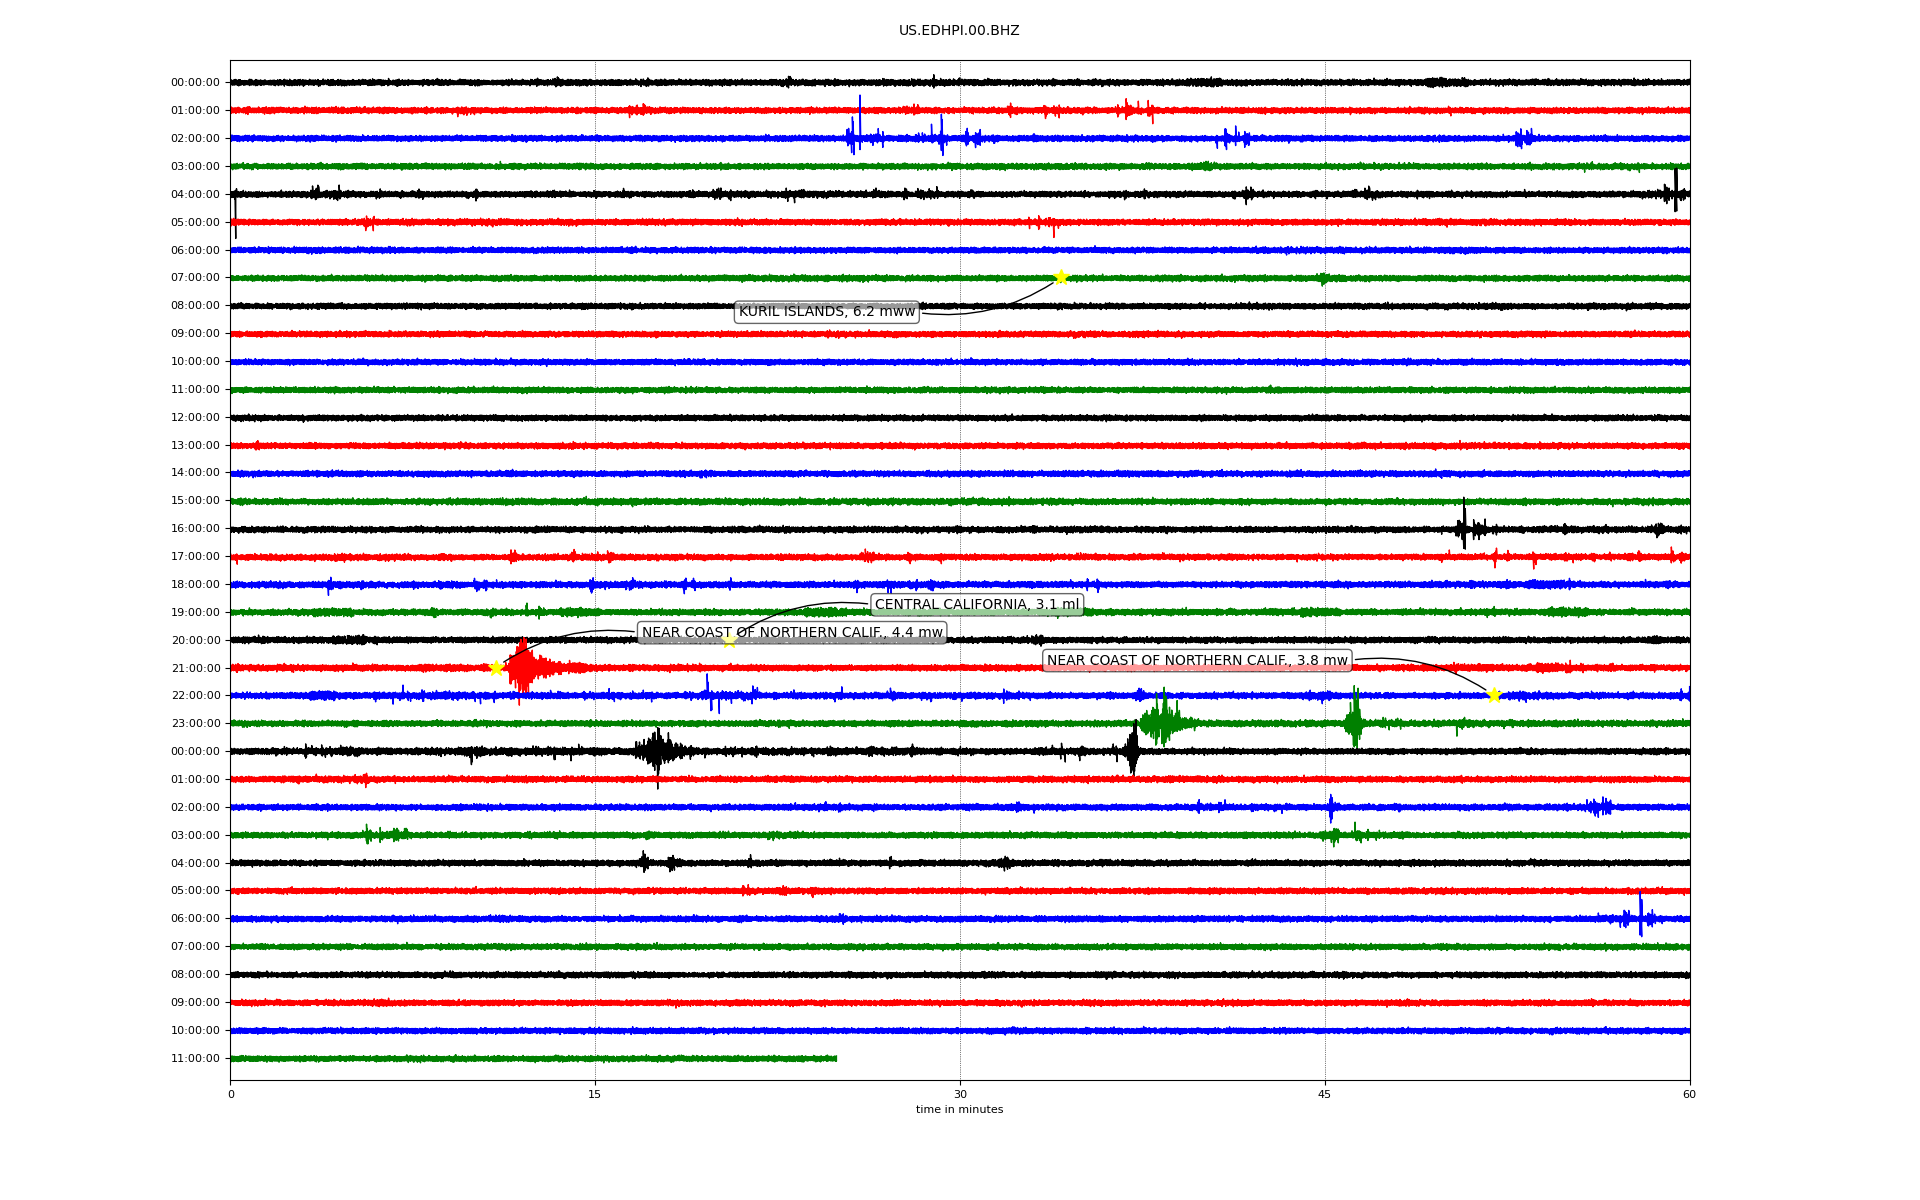Click the CENTRAL CALIFORNIA, 3.1 ml annotation box
1920x1200 pixels.
pyautogui.click(x=977, y=604)
